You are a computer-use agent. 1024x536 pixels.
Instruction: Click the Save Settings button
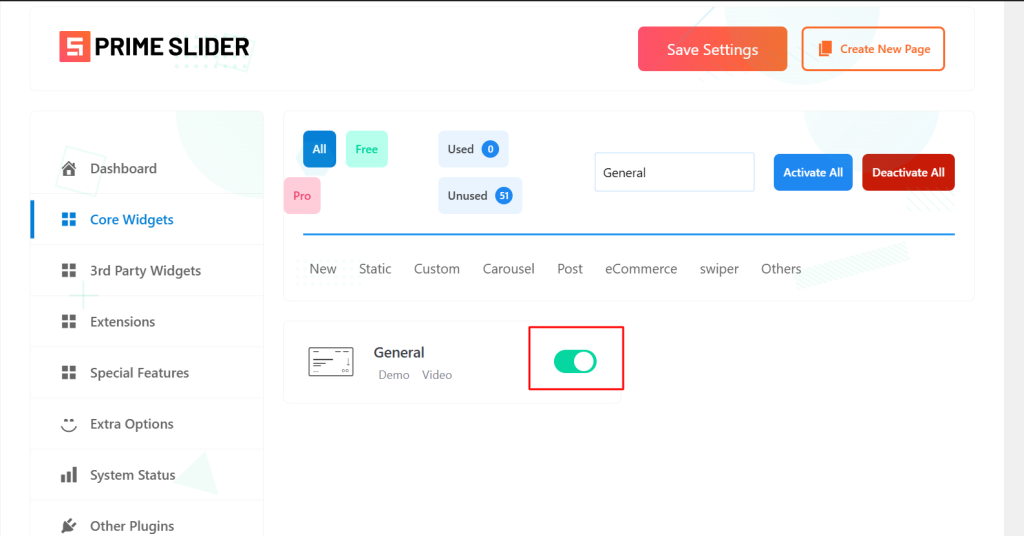[x=712, y=49]
